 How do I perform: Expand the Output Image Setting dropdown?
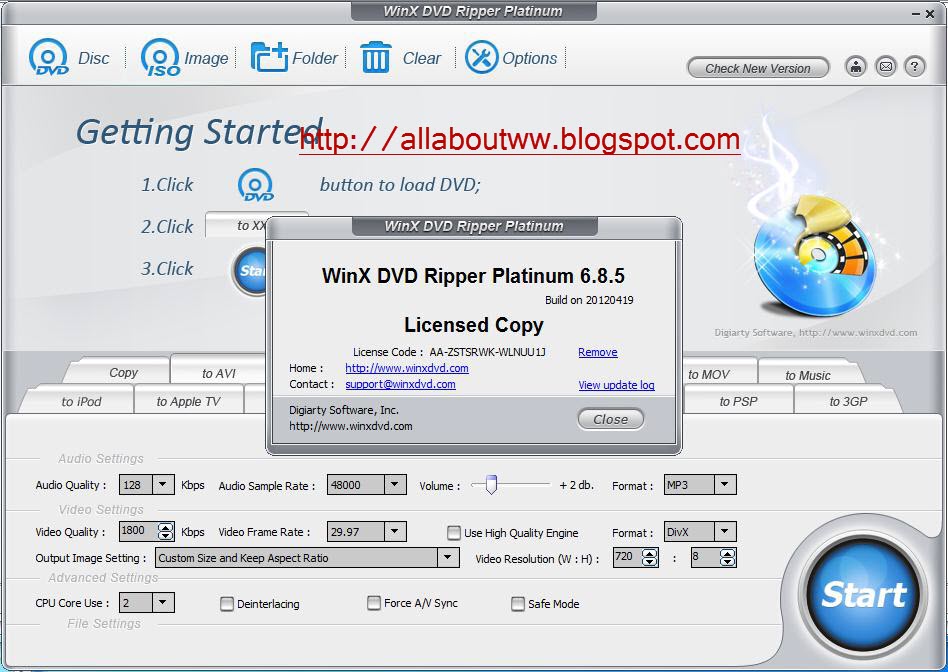point(447,557)
